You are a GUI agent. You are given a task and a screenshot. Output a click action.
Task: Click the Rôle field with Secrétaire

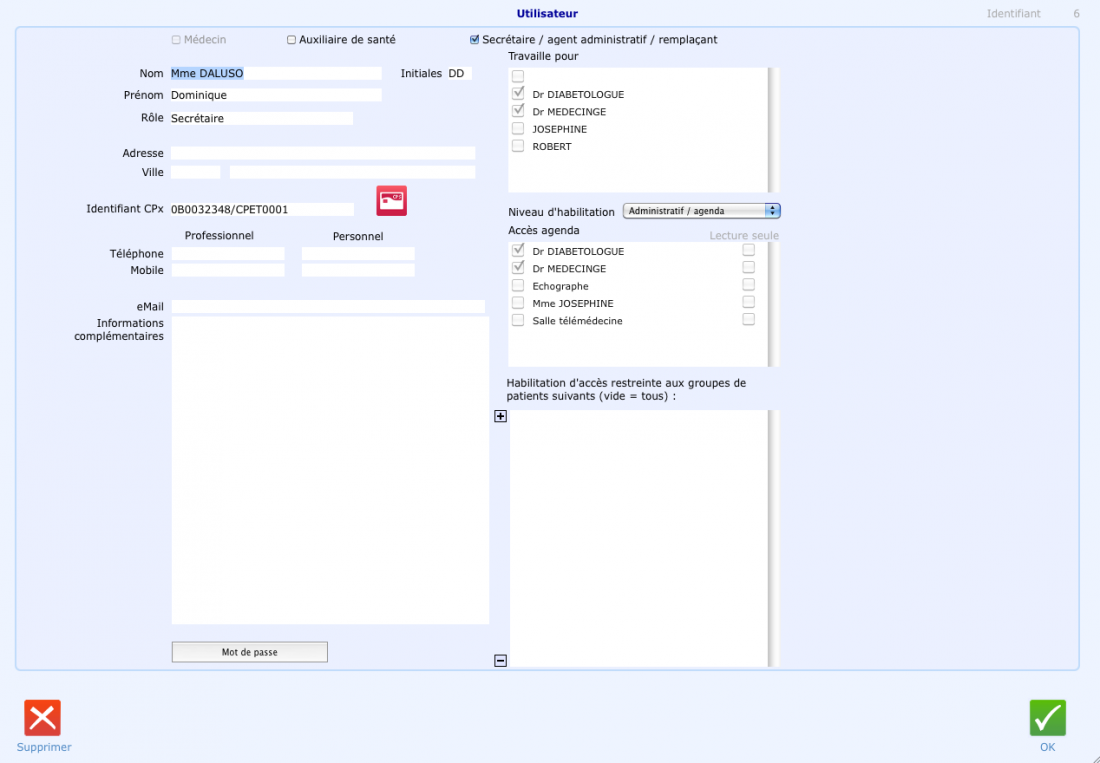point(262,119)
